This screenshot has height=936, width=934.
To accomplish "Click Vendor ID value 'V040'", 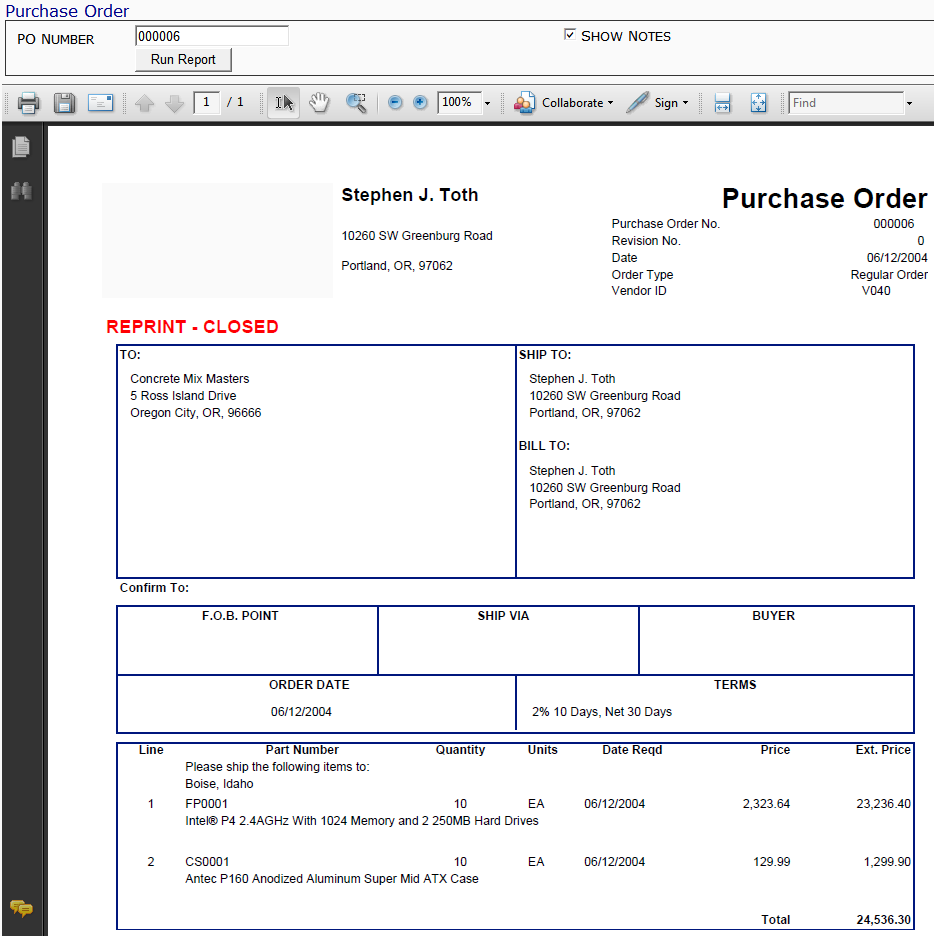I will tap(876, 291).
